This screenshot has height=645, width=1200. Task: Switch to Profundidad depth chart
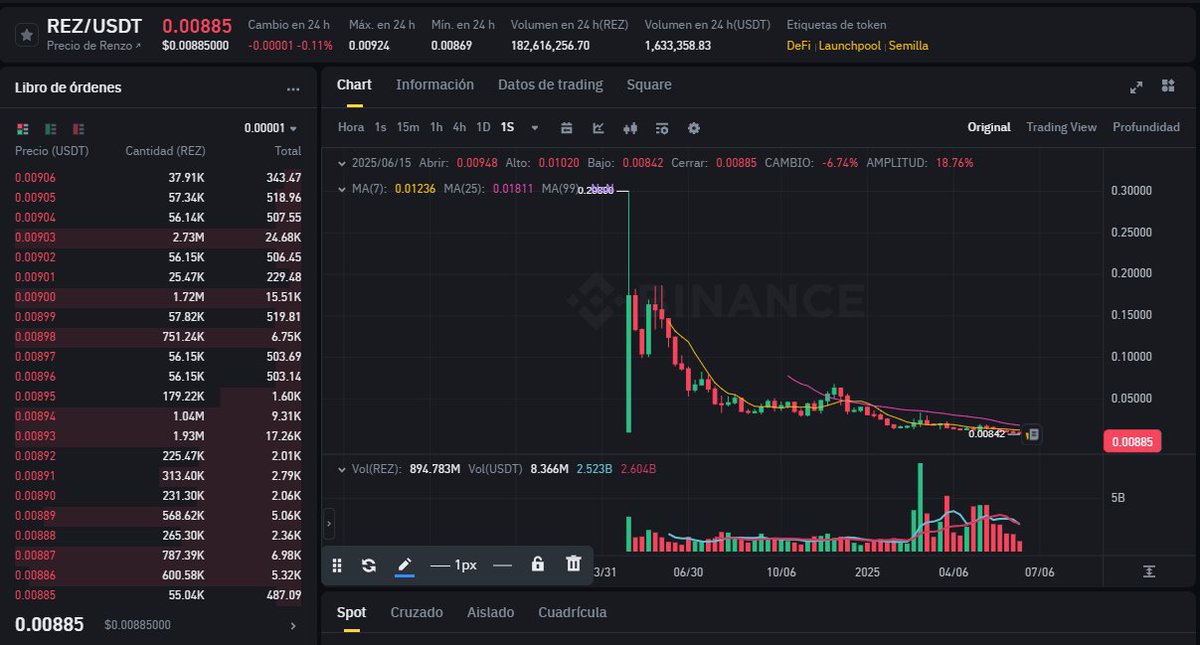coord(1146,128)
